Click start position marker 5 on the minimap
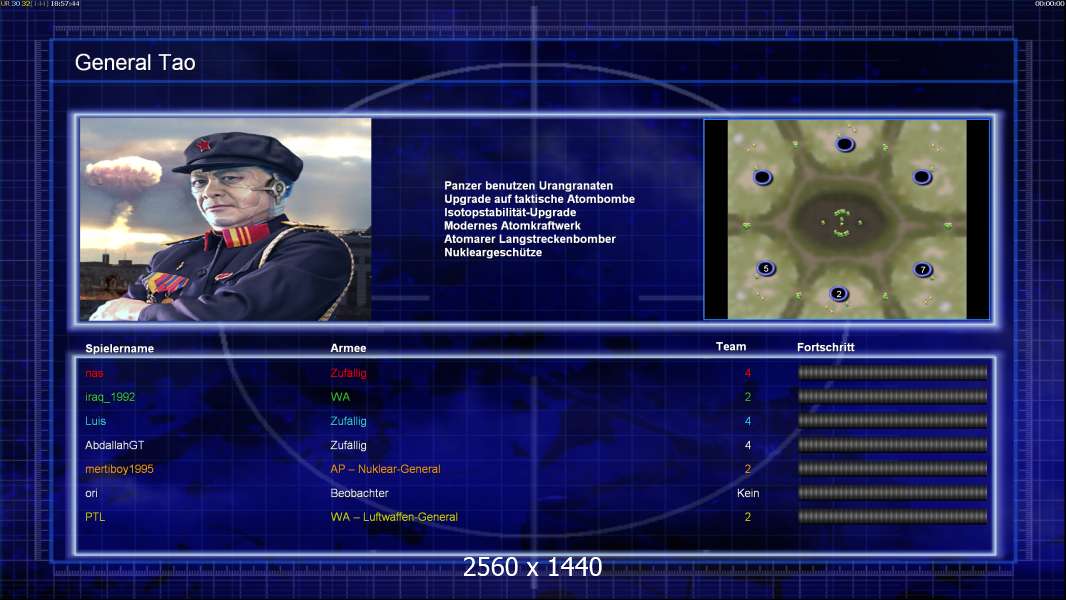Image resolution: width=1066 pixels, height=600 pixels. point(766,268)
